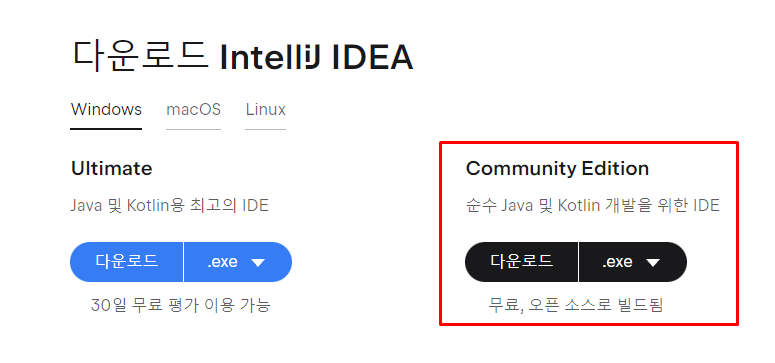Image resolution: width=775 pixels, height=363 pixels.
Task: Click the black Community Edition 다운로드 button
Action: point(521,262)
